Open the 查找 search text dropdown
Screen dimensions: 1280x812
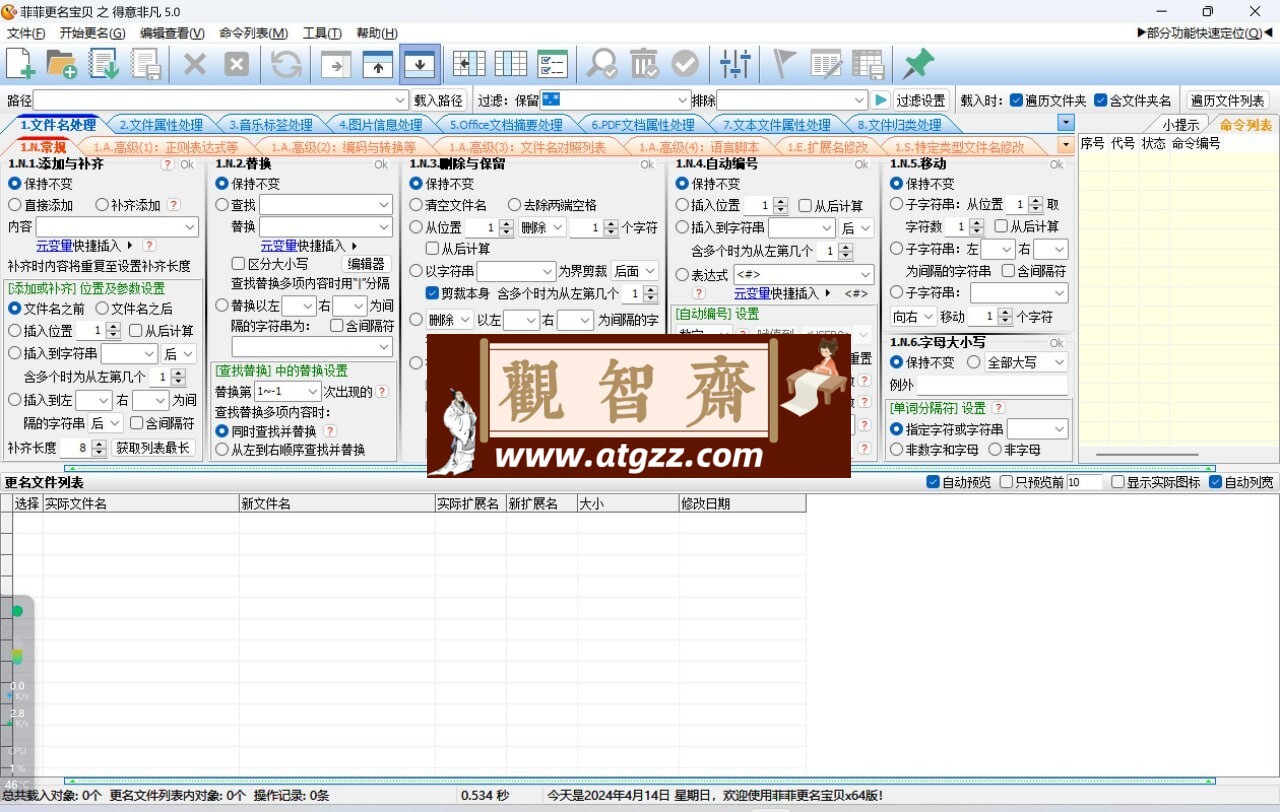pos(384,205)
